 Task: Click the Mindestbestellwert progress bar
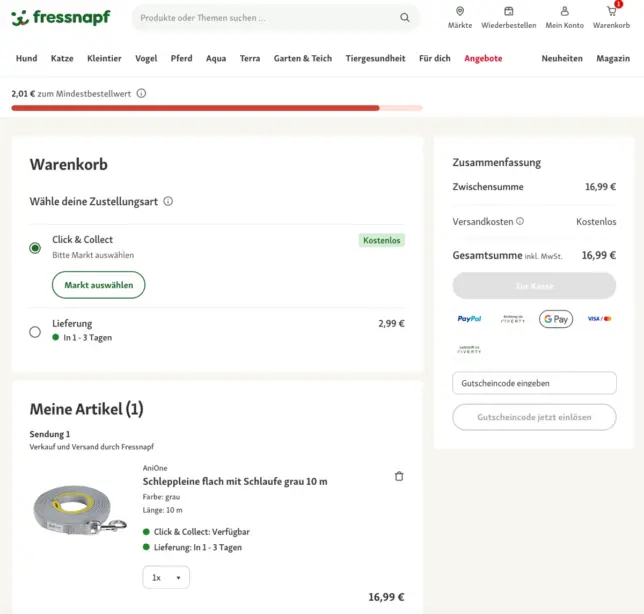click(x=217, y=108)
